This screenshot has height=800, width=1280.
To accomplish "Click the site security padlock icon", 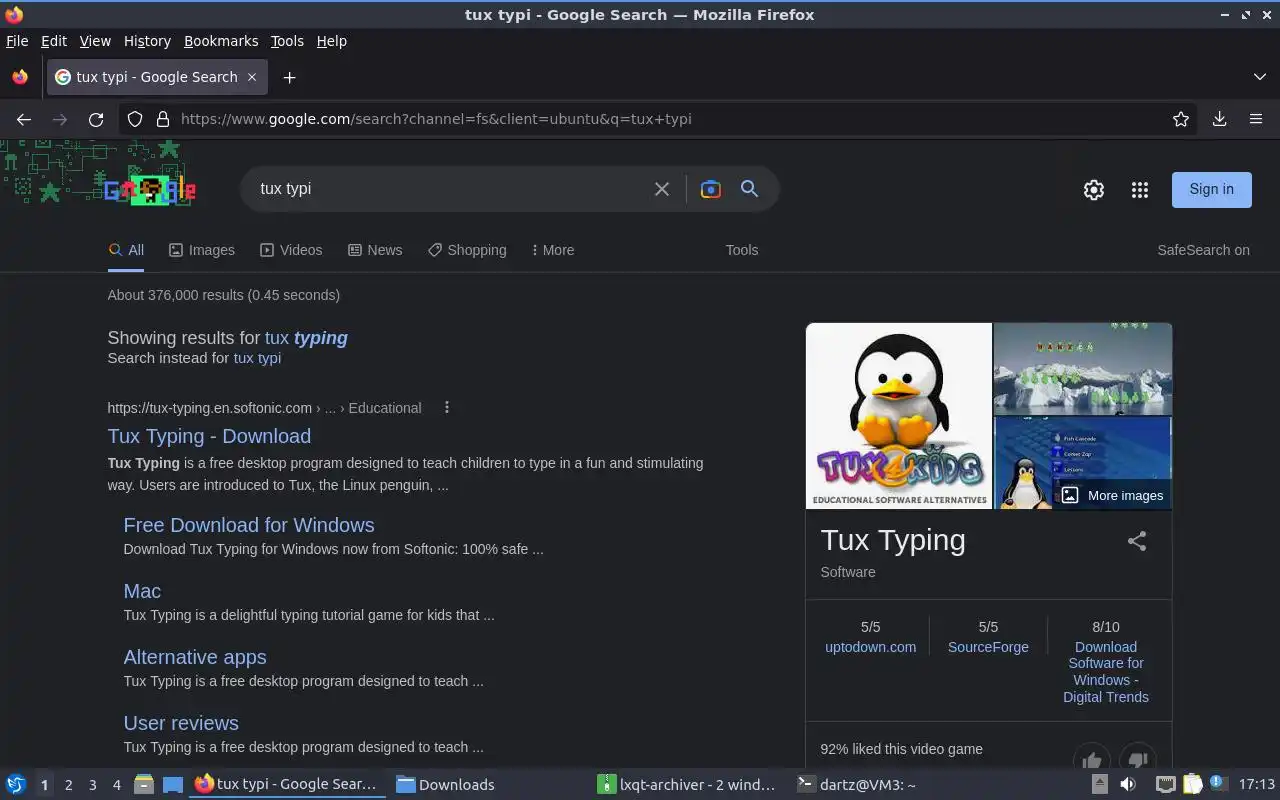I will point(163,119).
